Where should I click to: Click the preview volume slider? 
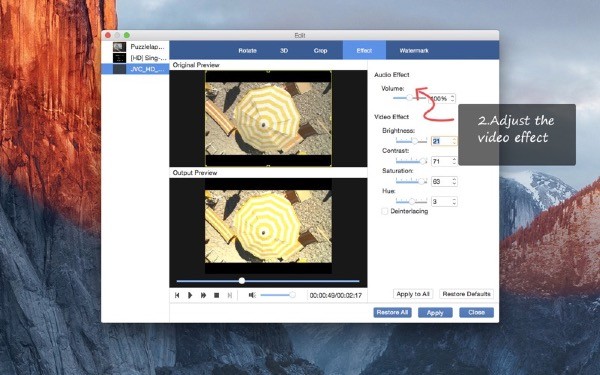coord(278,295)
